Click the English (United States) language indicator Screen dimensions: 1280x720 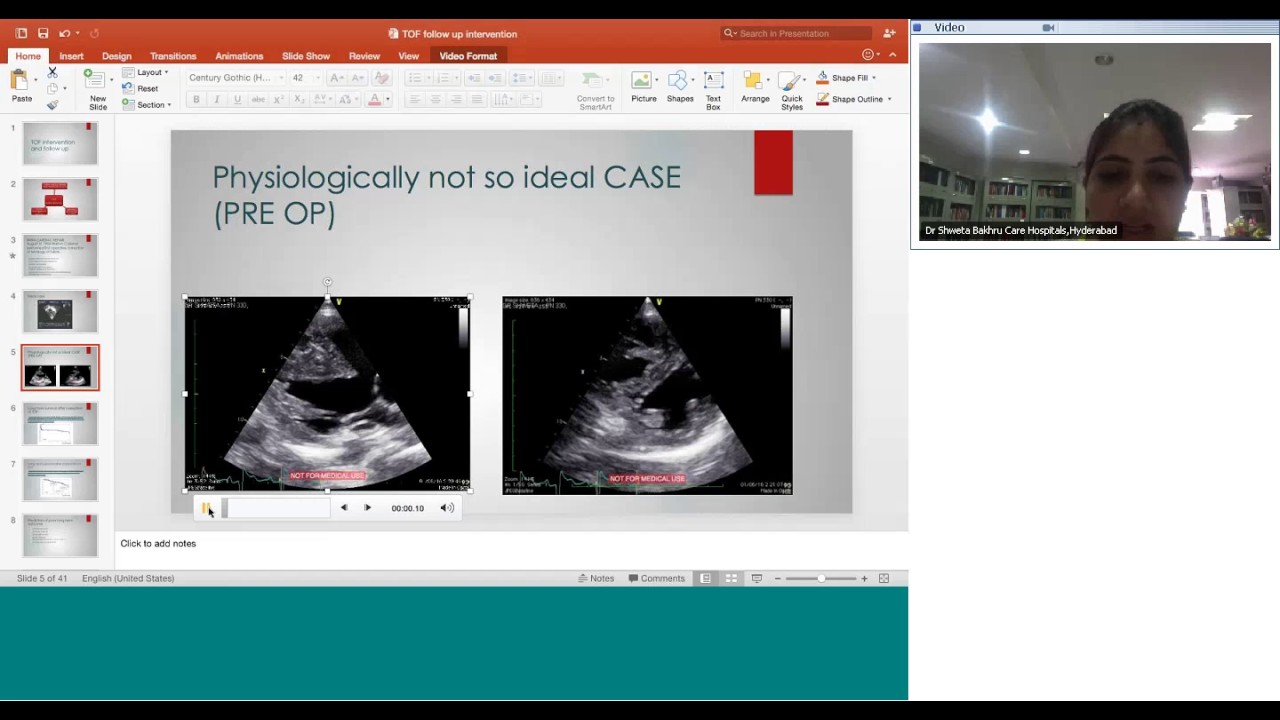(x=128, y=578)
